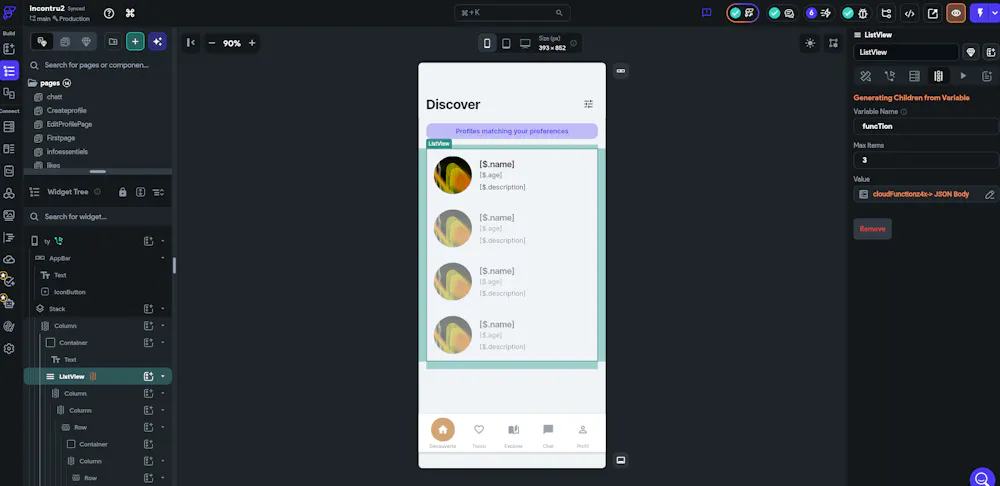The height and width of the screenshot is (486, 1000).
Task: Click the Variable Name field funcTion
Action: point(926,126)
